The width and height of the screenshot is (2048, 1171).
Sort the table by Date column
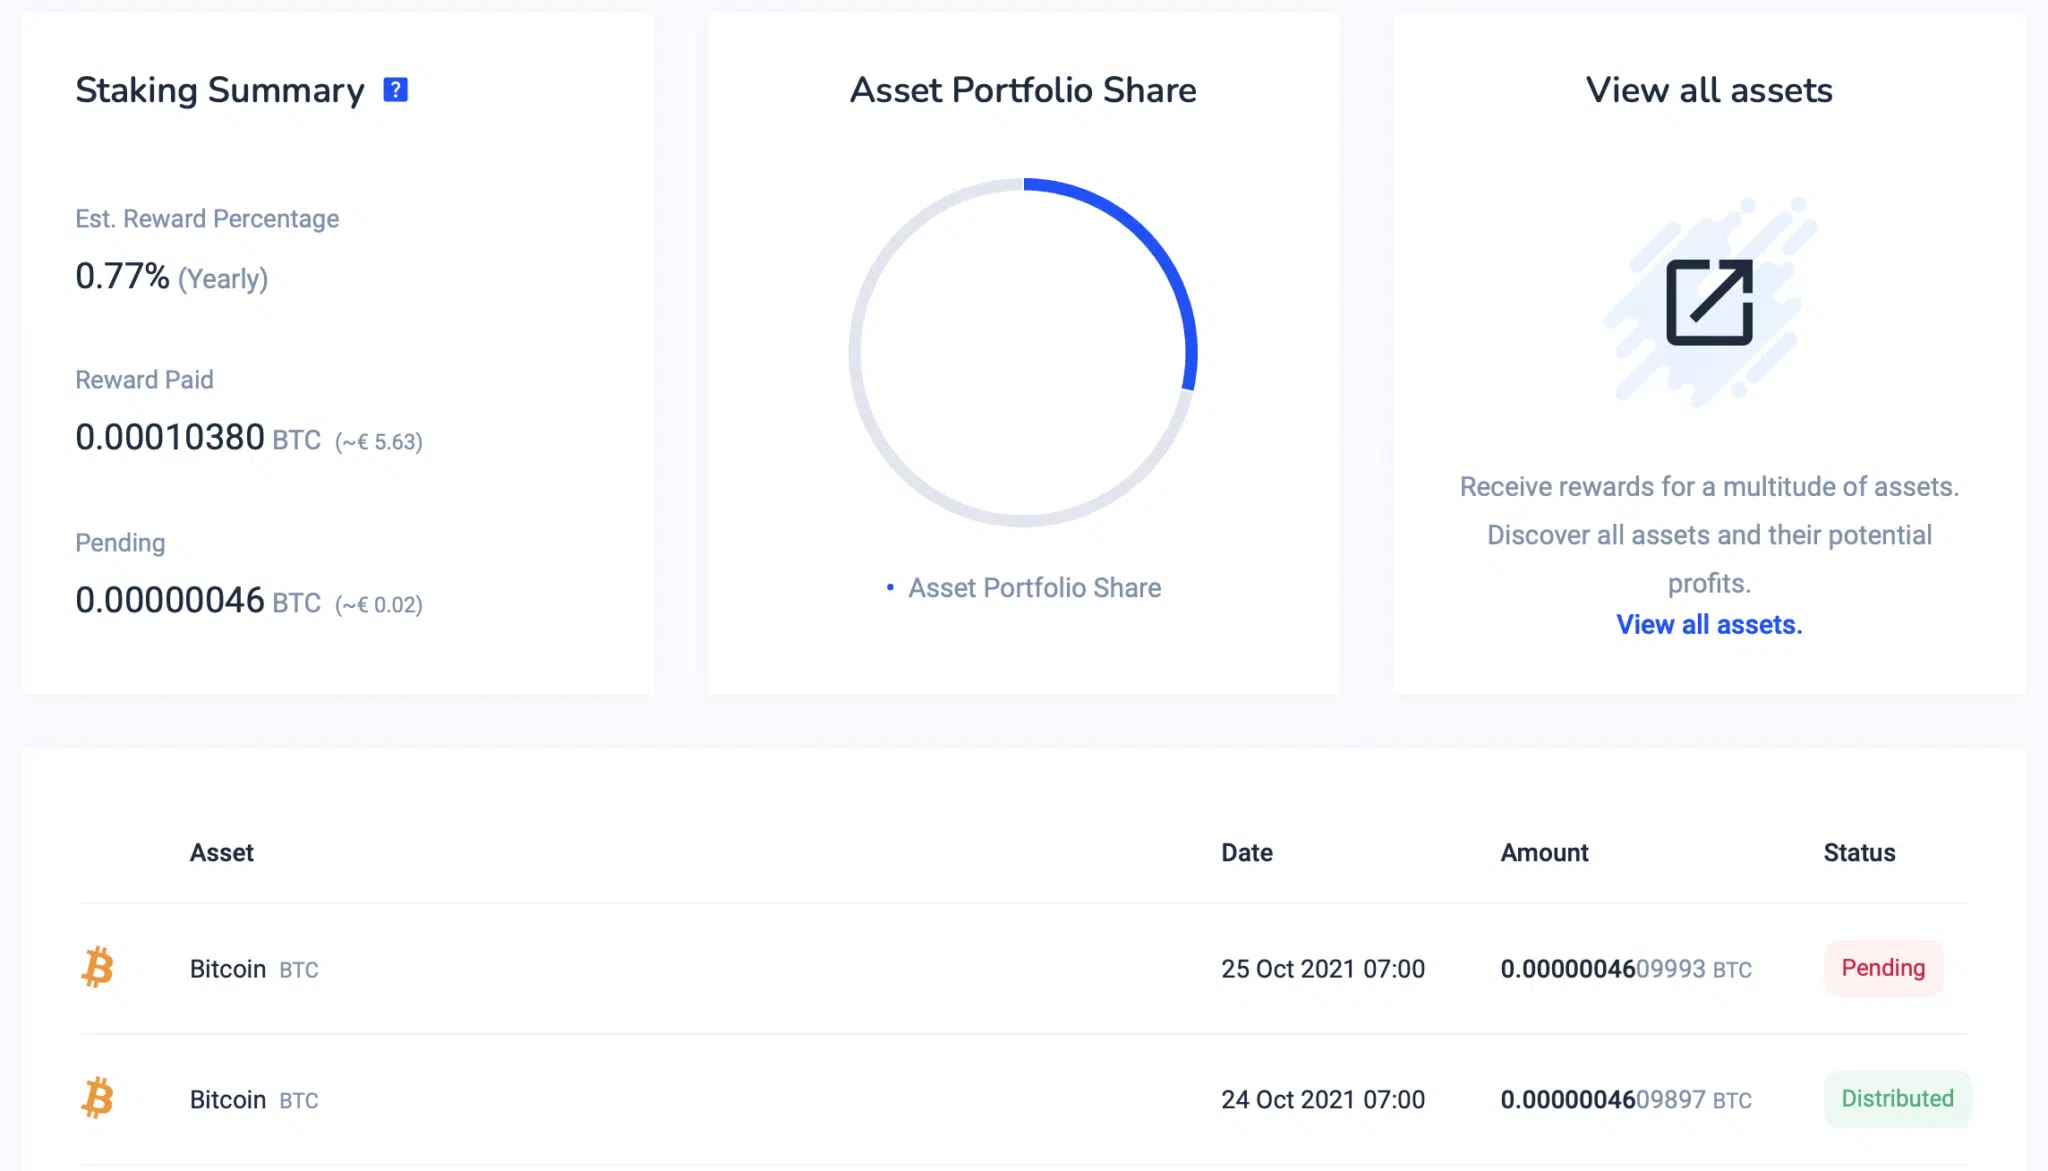coord(1246,852)
